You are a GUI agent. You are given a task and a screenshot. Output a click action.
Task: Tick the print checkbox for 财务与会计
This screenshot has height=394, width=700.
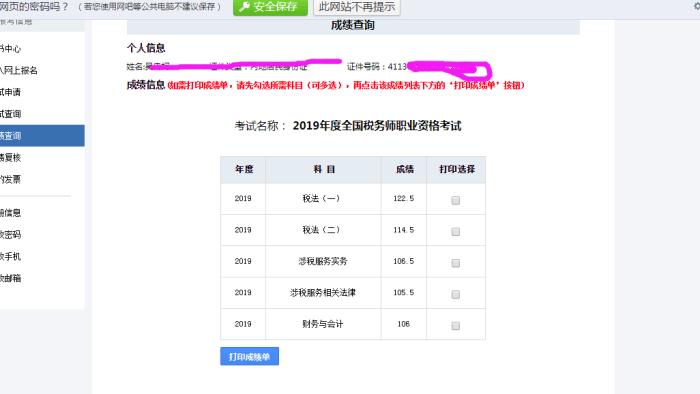[455, 326]
